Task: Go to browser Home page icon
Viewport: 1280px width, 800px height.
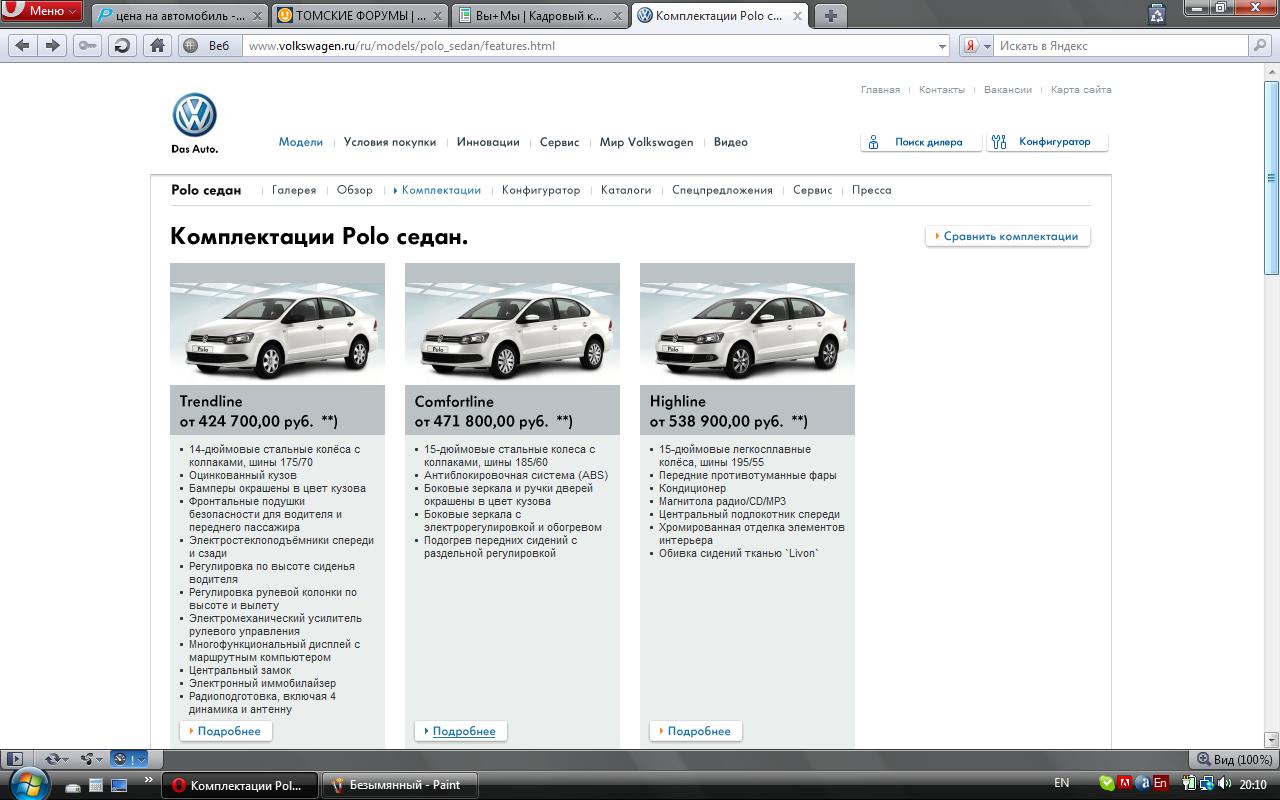Action: [x=157, y=45]
